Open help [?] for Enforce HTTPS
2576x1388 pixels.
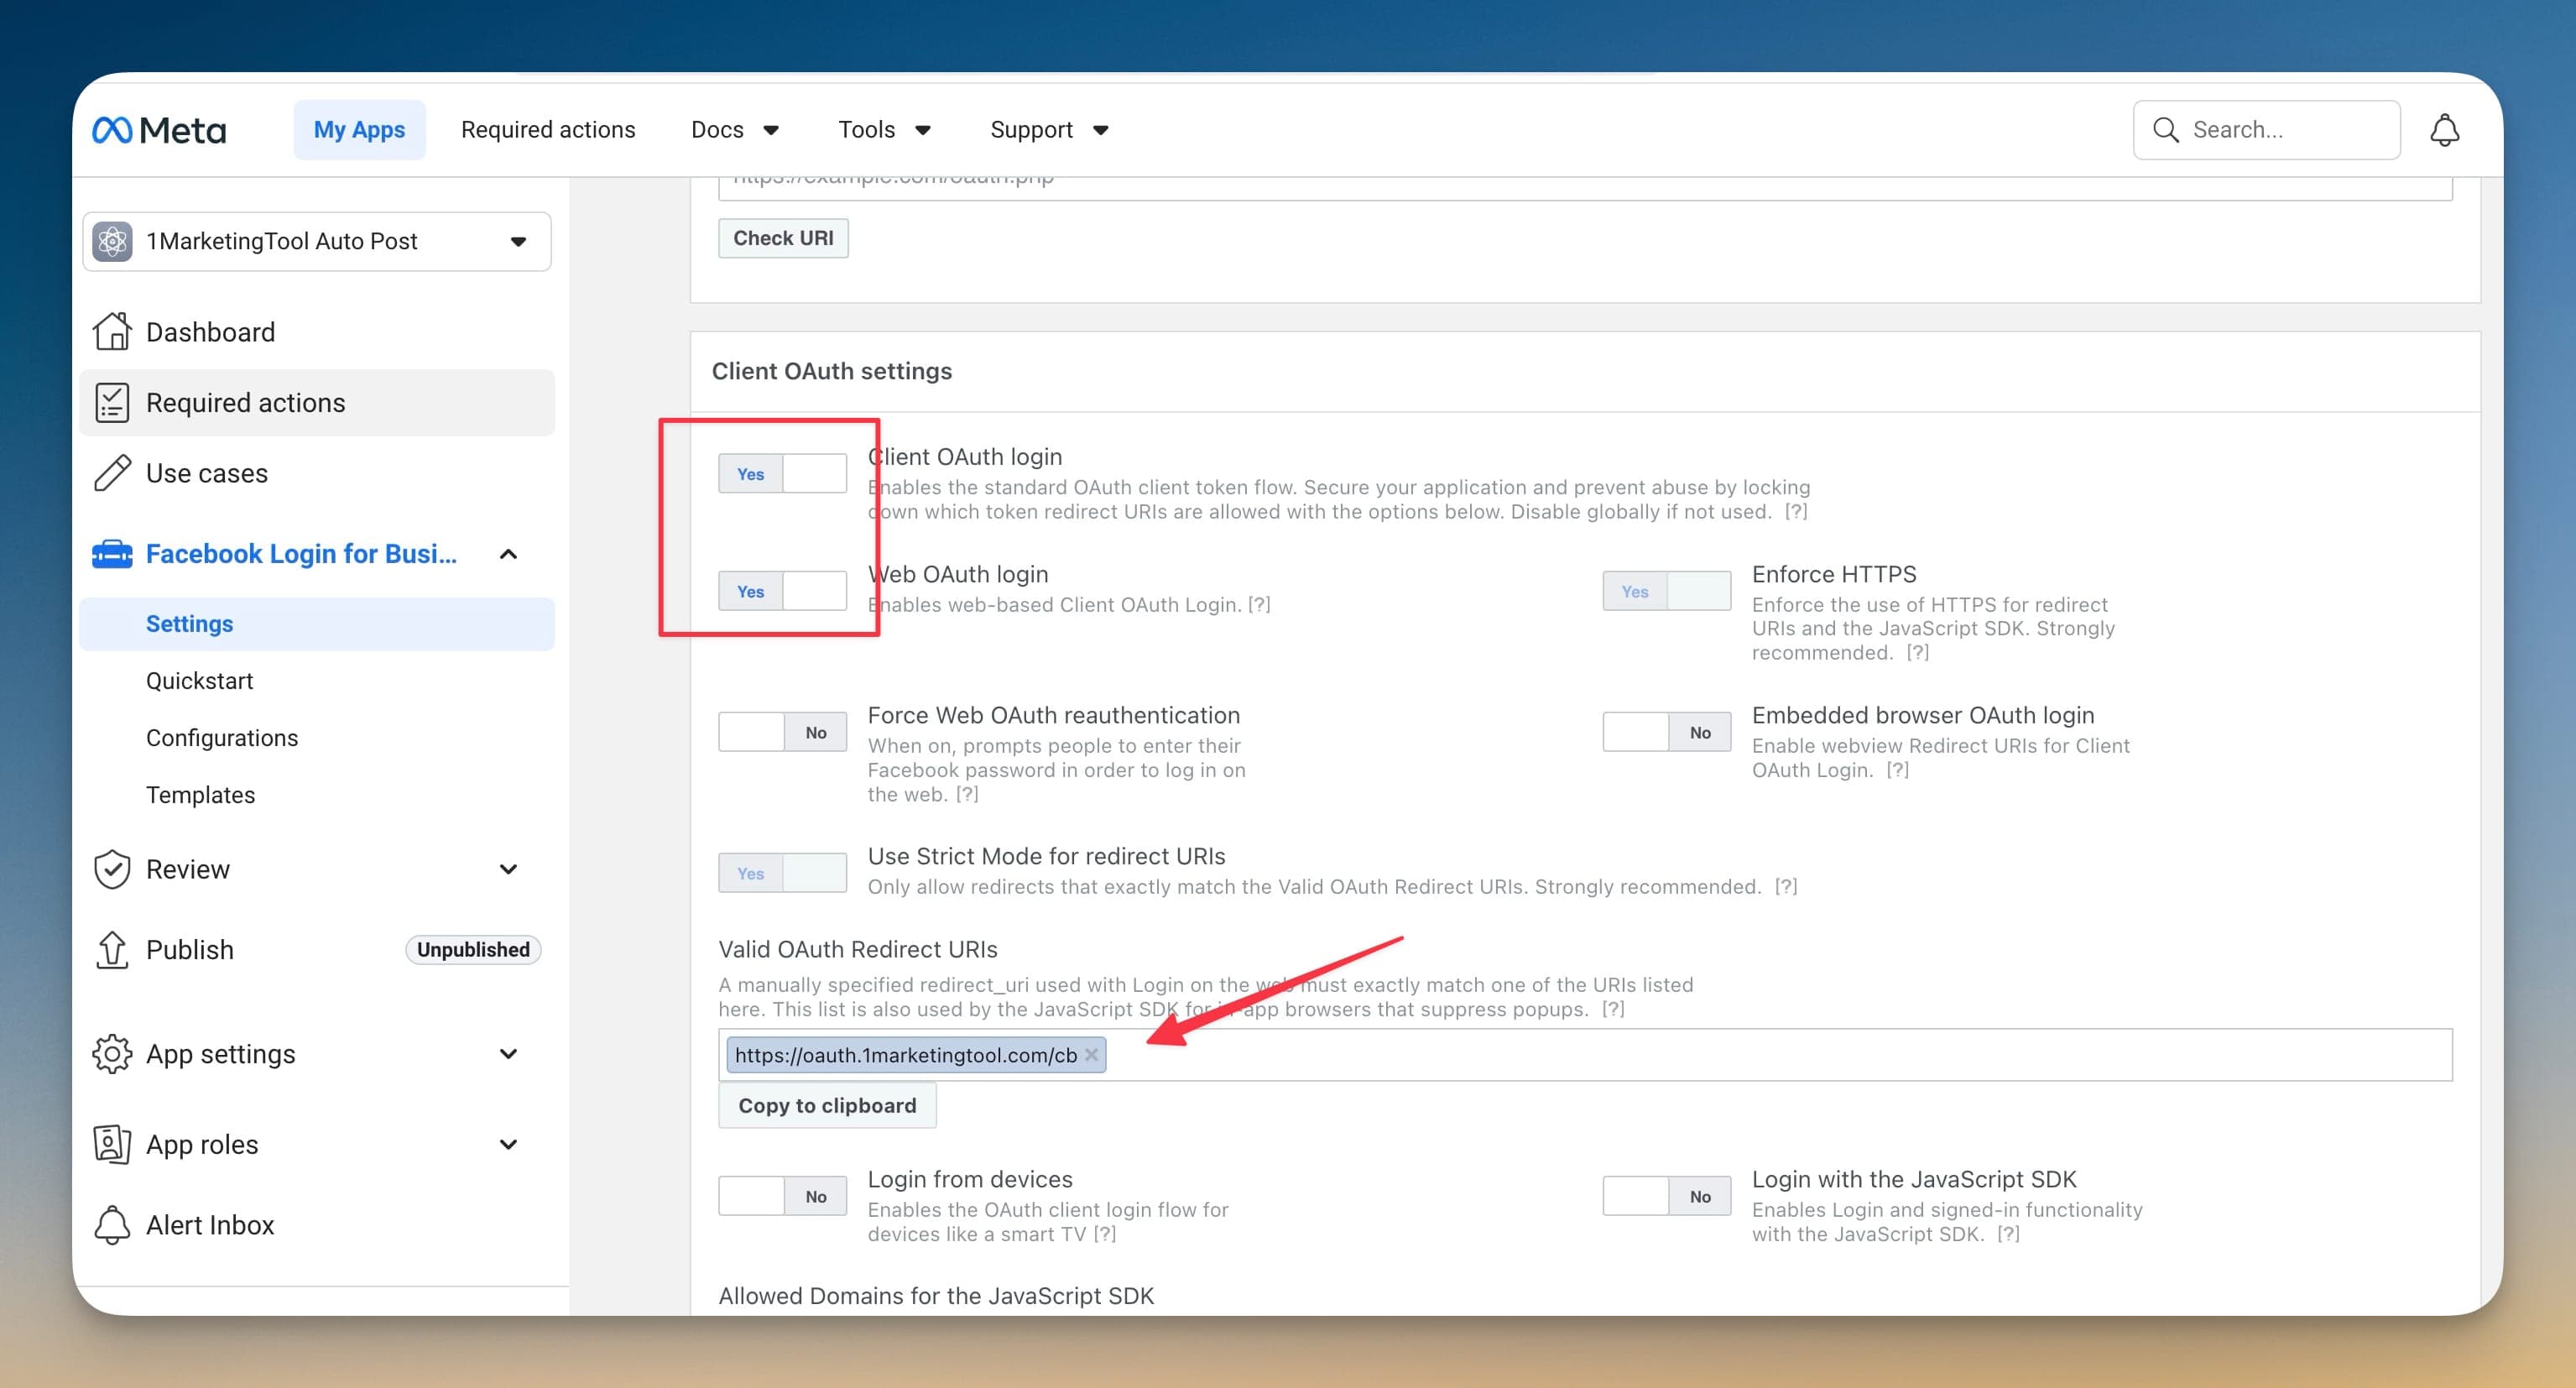(1917, 652)
